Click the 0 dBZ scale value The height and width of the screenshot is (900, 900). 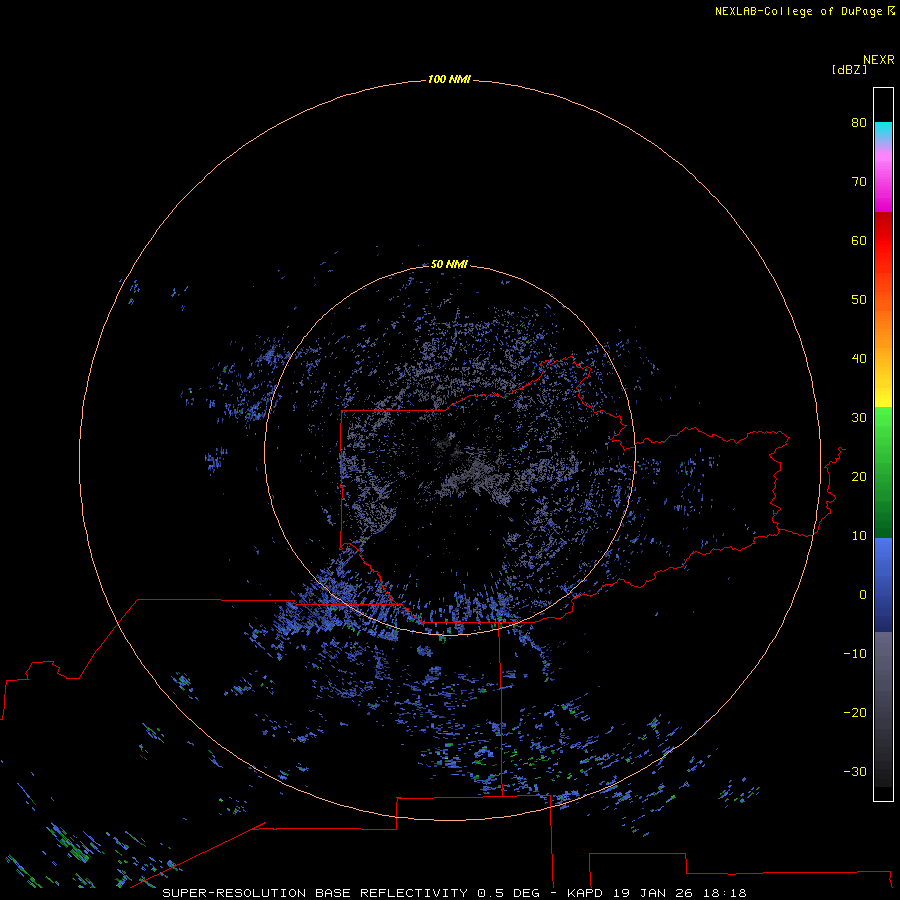click(x=863, y=595)
